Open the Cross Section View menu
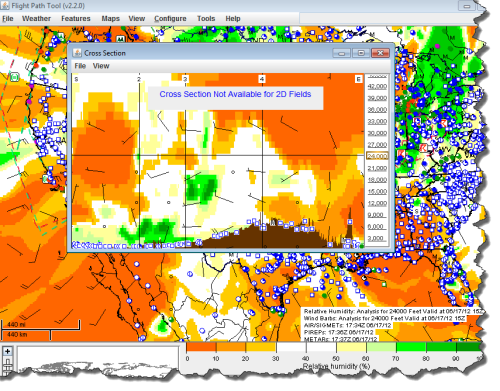500x391 pixels. click(x=101, y=66)
